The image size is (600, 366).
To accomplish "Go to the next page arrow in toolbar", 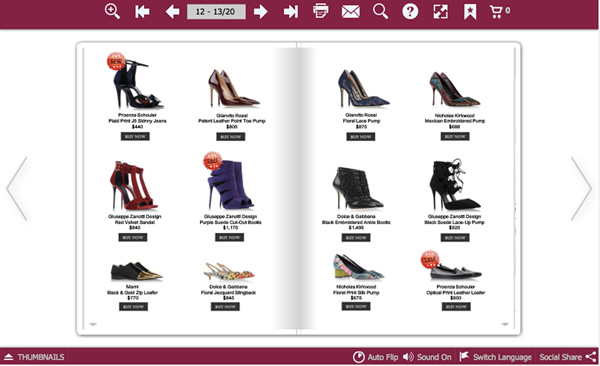I will [261, 11].
